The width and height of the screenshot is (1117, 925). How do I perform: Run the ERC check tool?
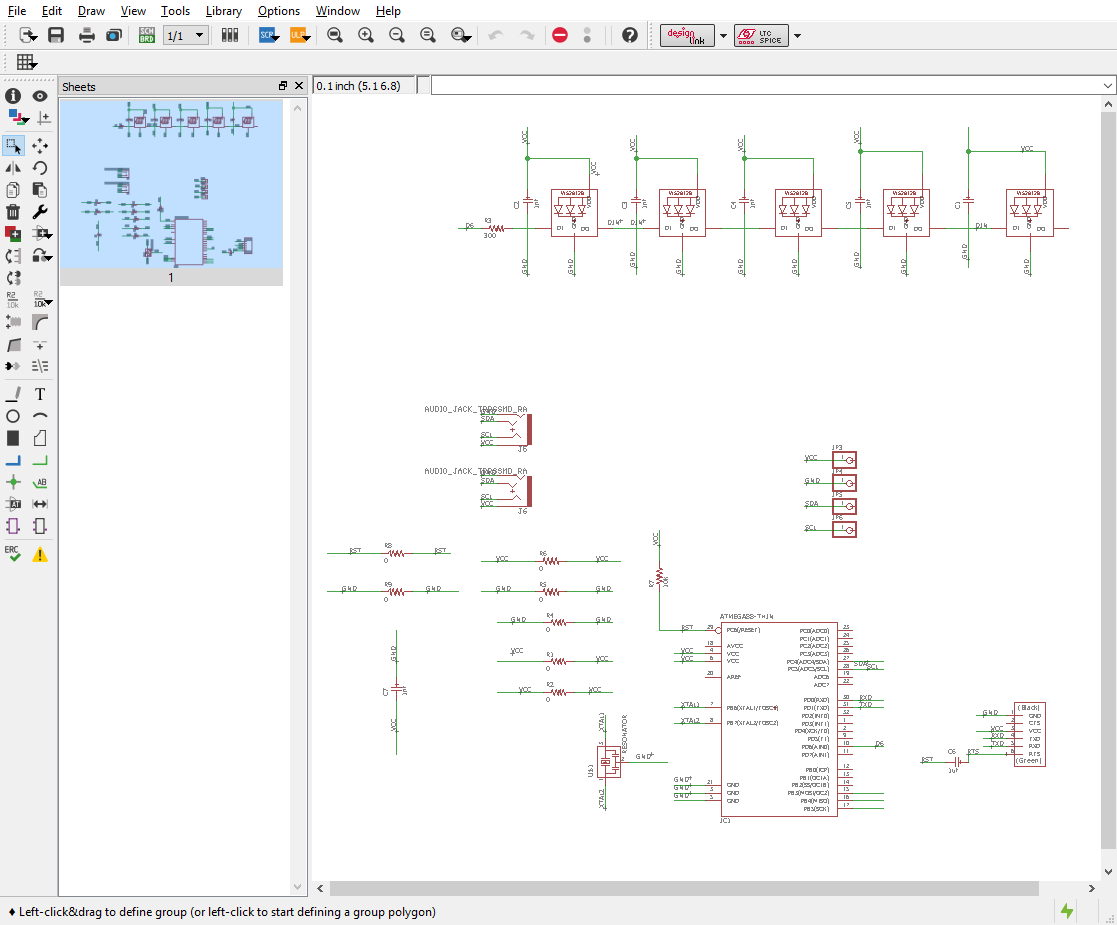13,554
